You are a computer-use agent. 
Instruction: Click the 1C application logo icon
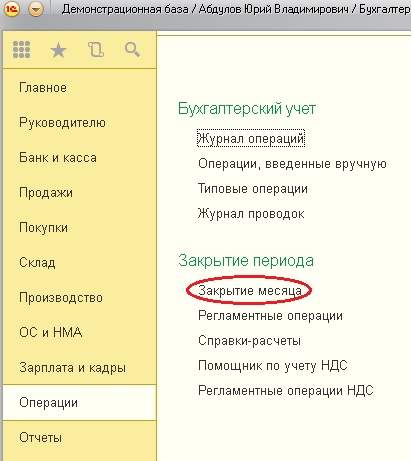[11, 9]
